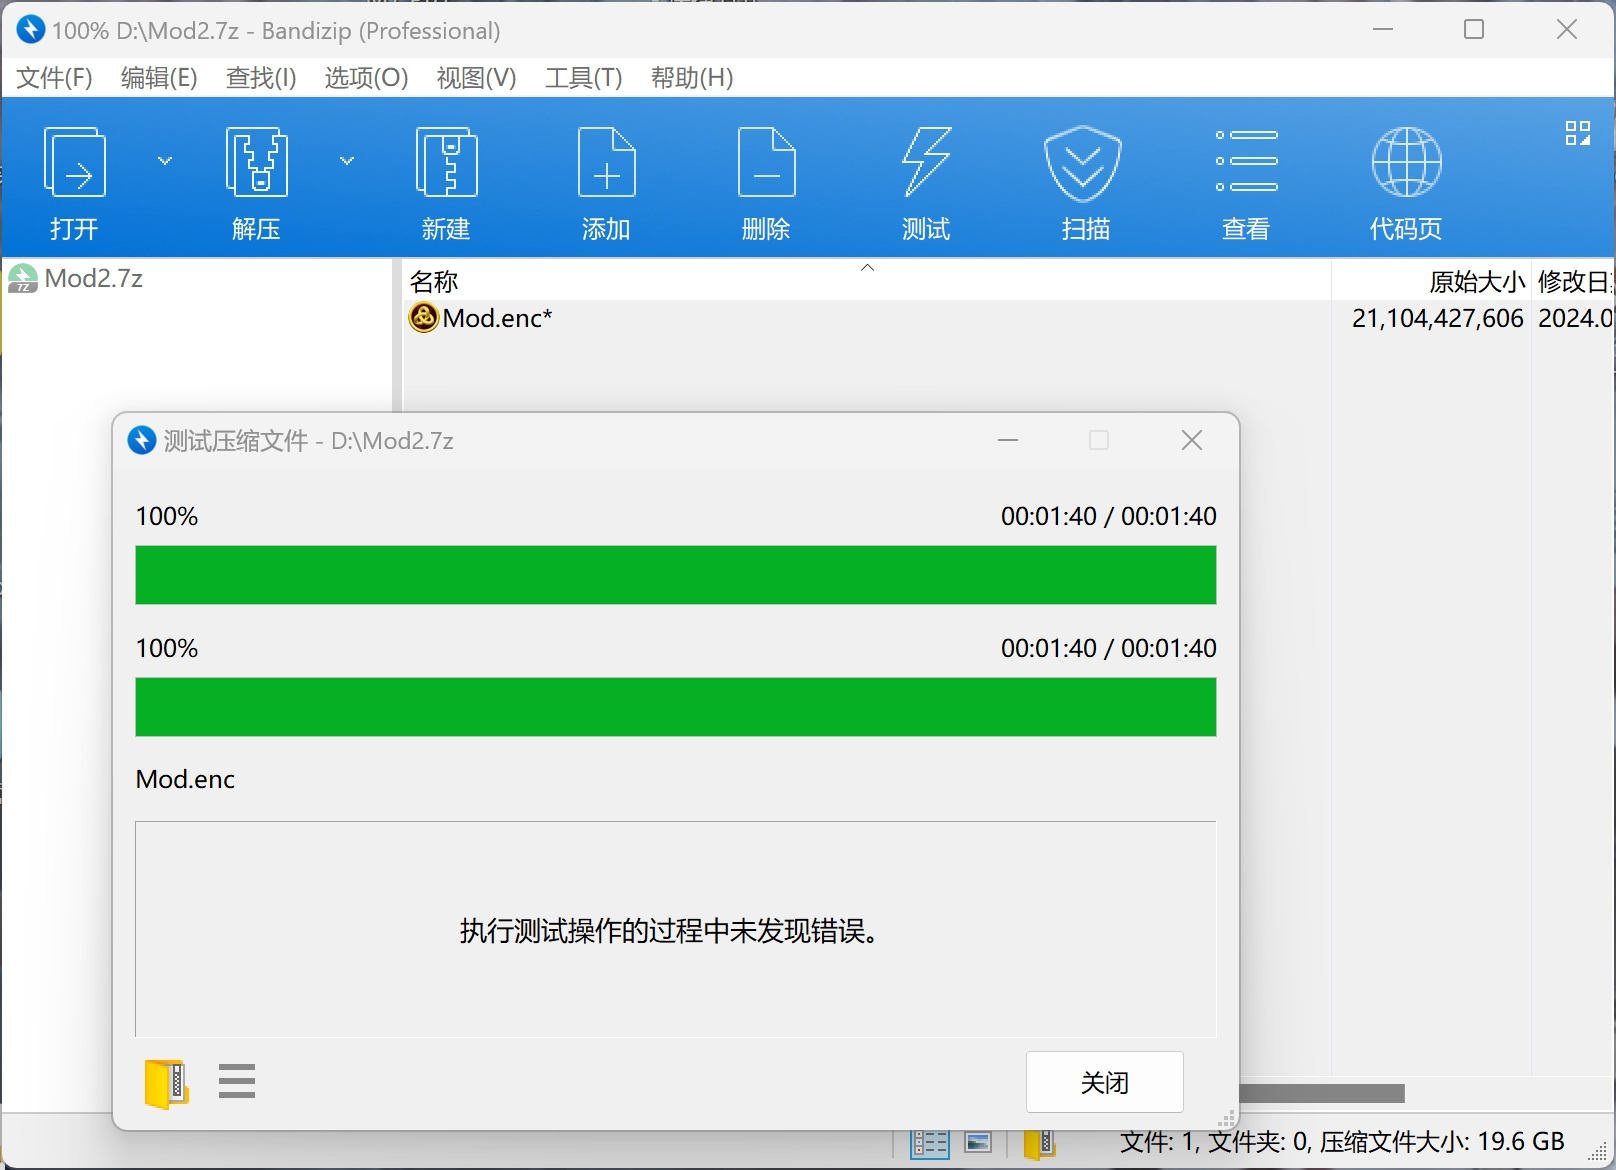Switch to thumbnail view in status bar
1616x1170 pixels.
pos(976,1141)
